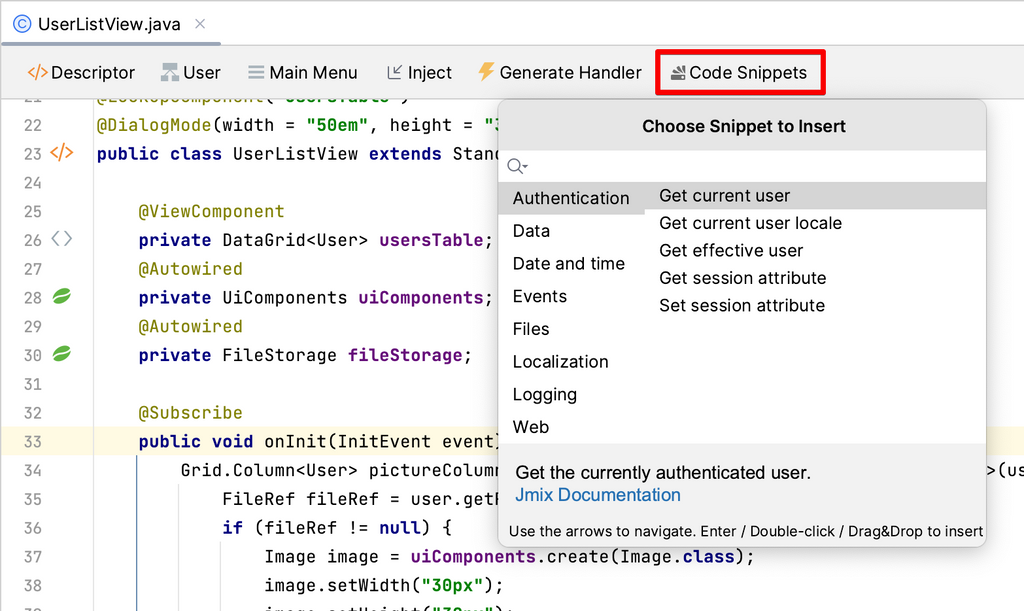Open the Jmix Documentation link

597,495
